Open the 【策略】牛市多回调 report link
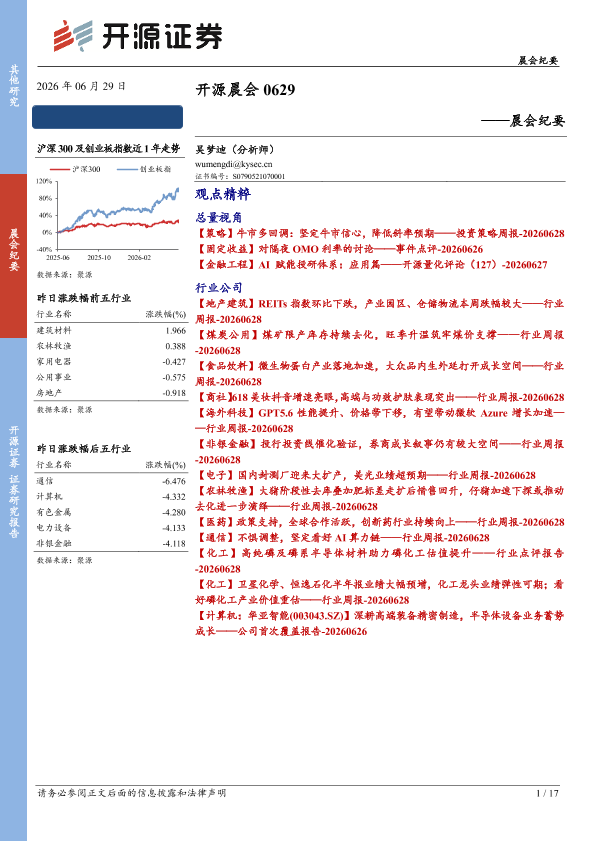Screen dimensions: 595x841 point(380,233)
